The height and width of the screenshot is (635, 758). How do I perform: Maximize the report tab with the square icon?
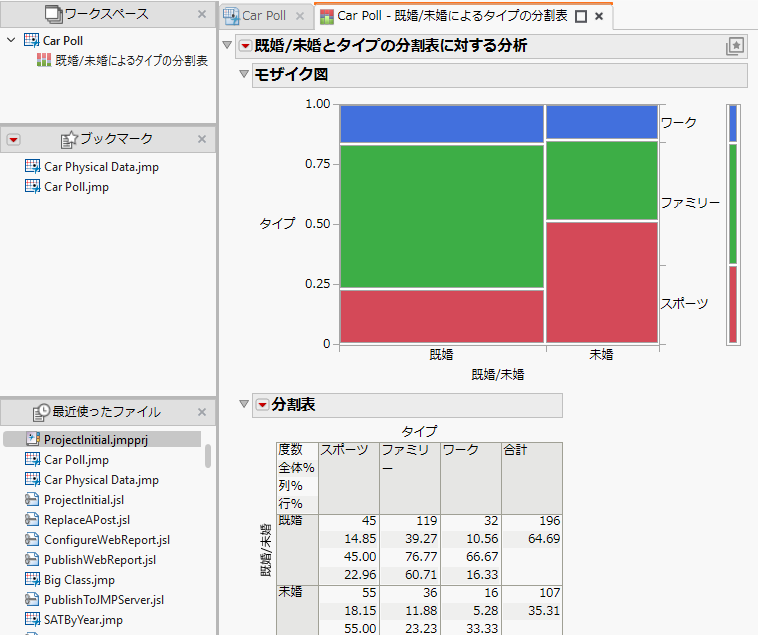click(581, 17)
